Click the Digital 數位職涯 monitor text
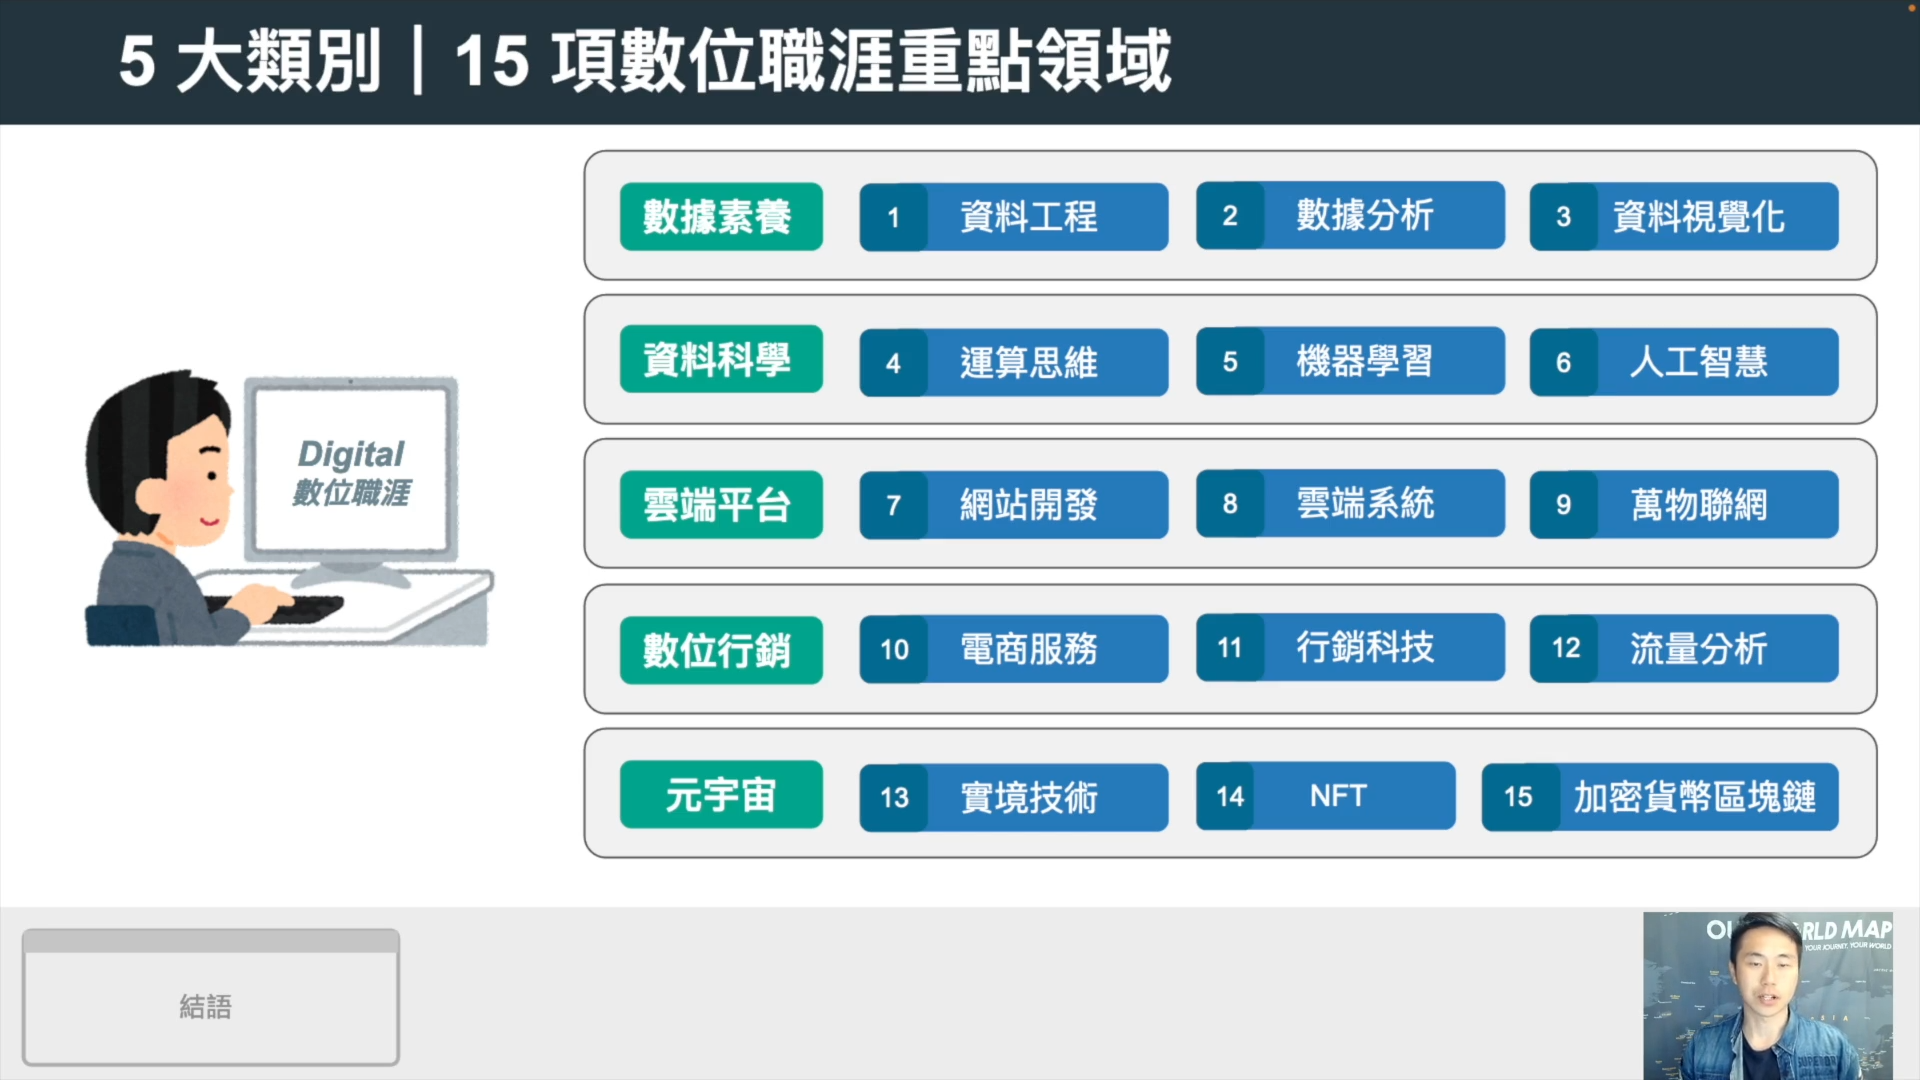This screenshot has height=1080, width=1920. pos(351,472)
